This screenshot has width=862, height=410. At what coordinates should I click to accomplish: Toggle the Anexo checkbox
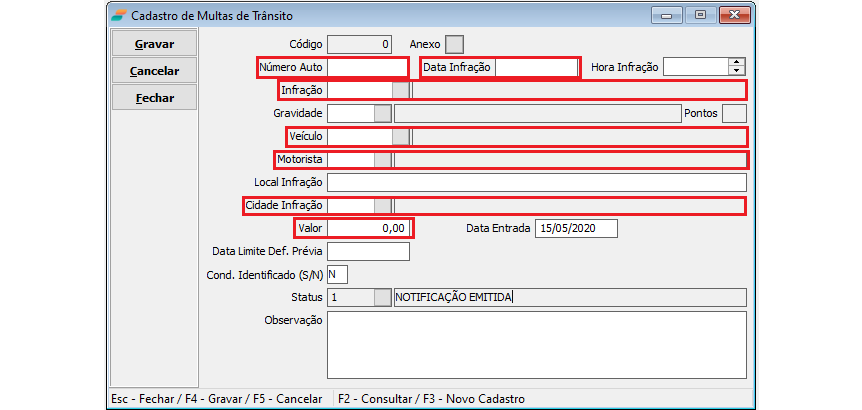click(x=454, y=44)
